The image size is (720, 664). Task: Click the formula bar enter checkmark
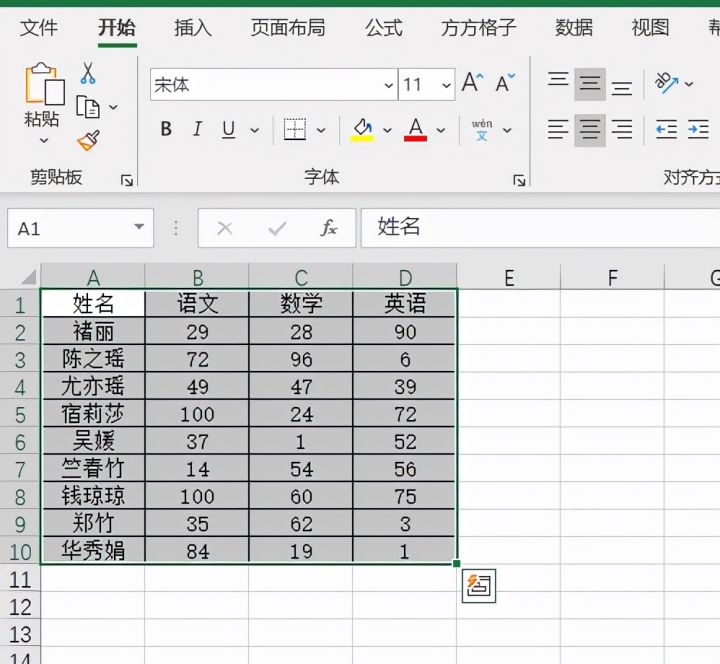[x=277, y=228]
